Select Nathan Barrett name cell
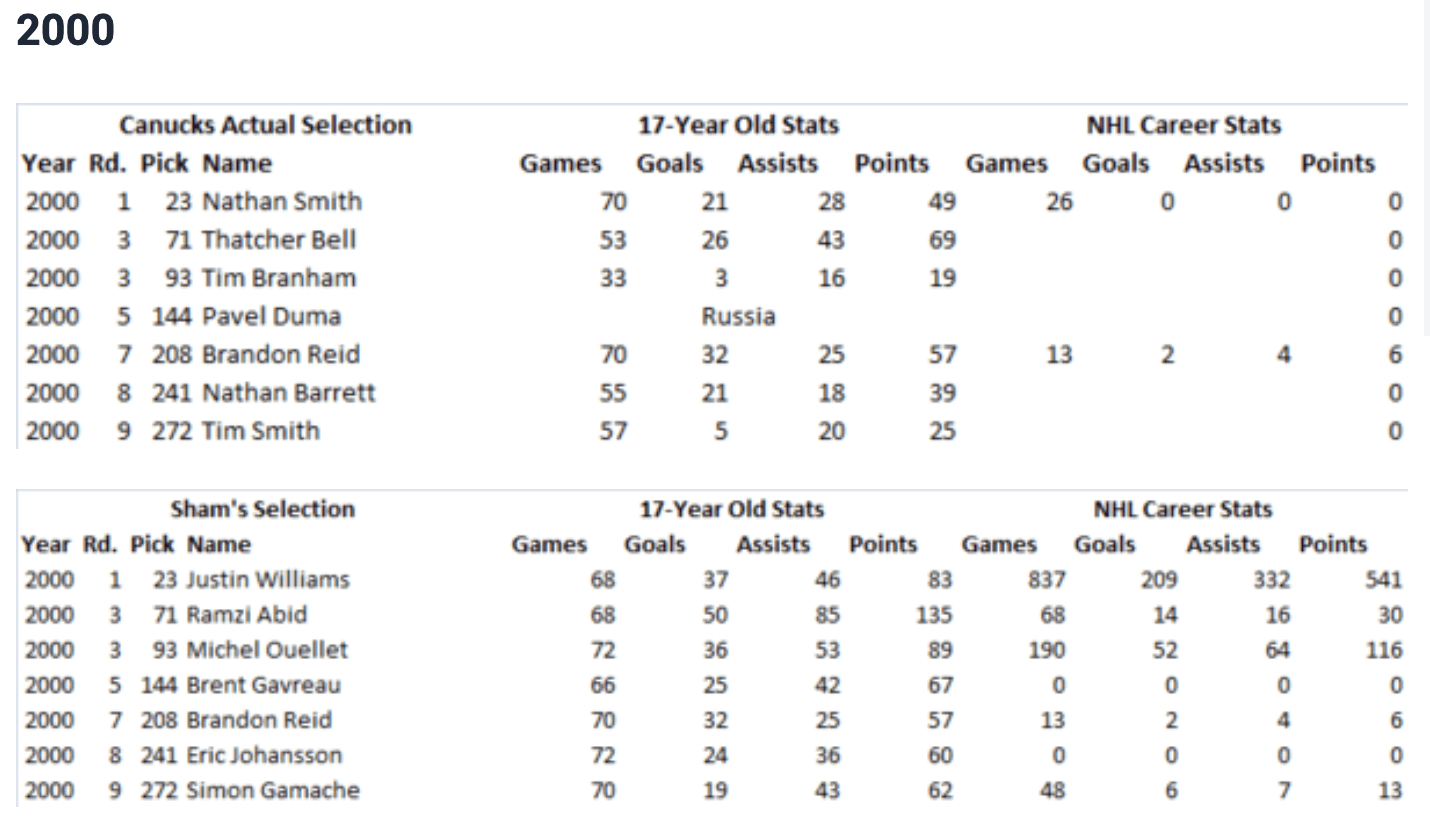This screenshot has height=822, width=1430. pyautogui.click(x=289, y=393)
